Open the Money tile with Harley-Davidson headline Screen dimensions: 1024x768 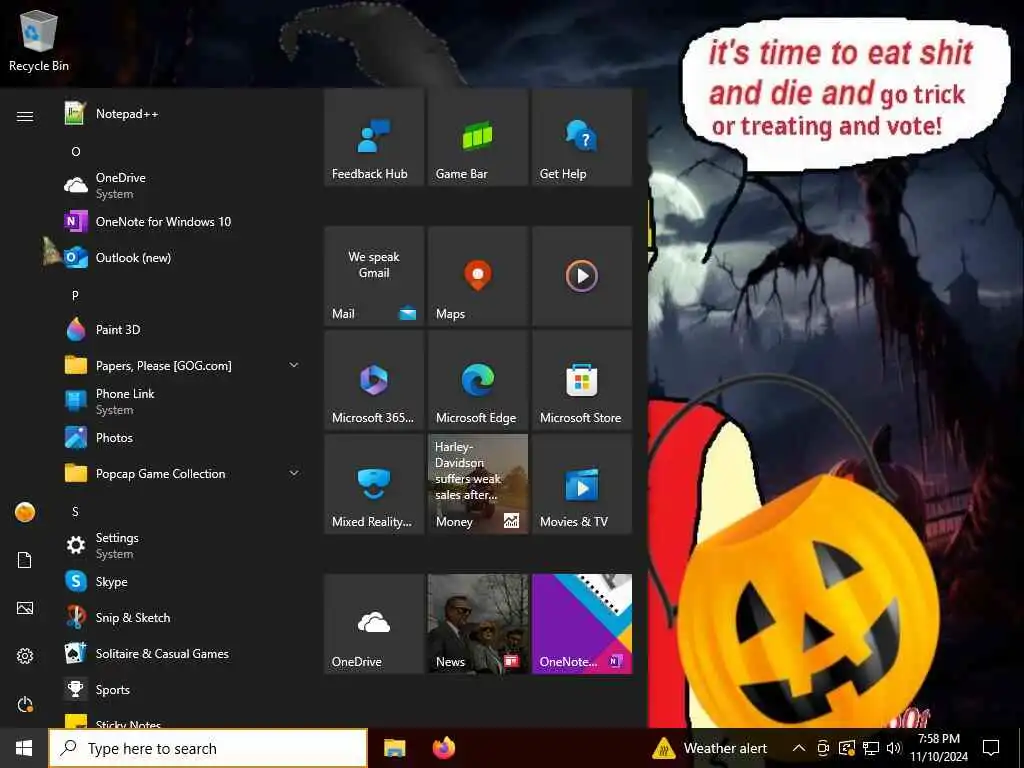478,484
